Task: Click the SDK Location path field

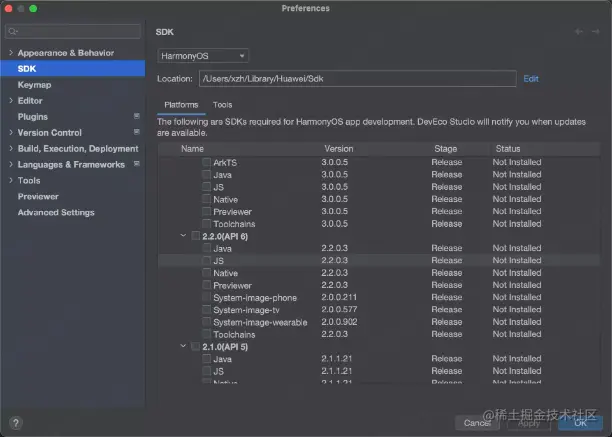Action: (358, 78)
